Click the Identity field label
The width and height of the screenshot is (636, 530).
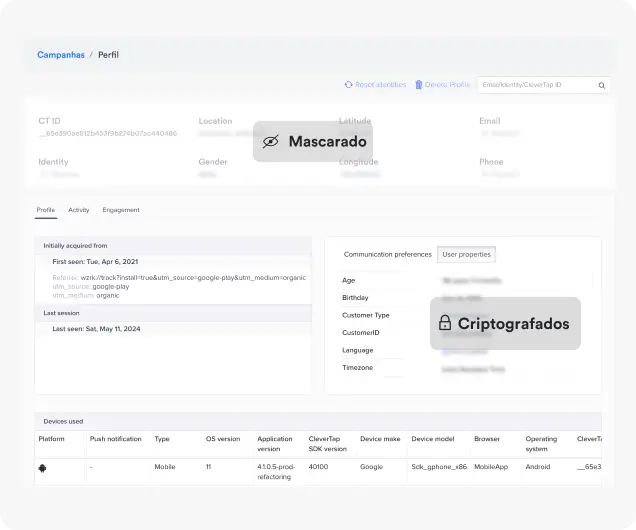53,162
